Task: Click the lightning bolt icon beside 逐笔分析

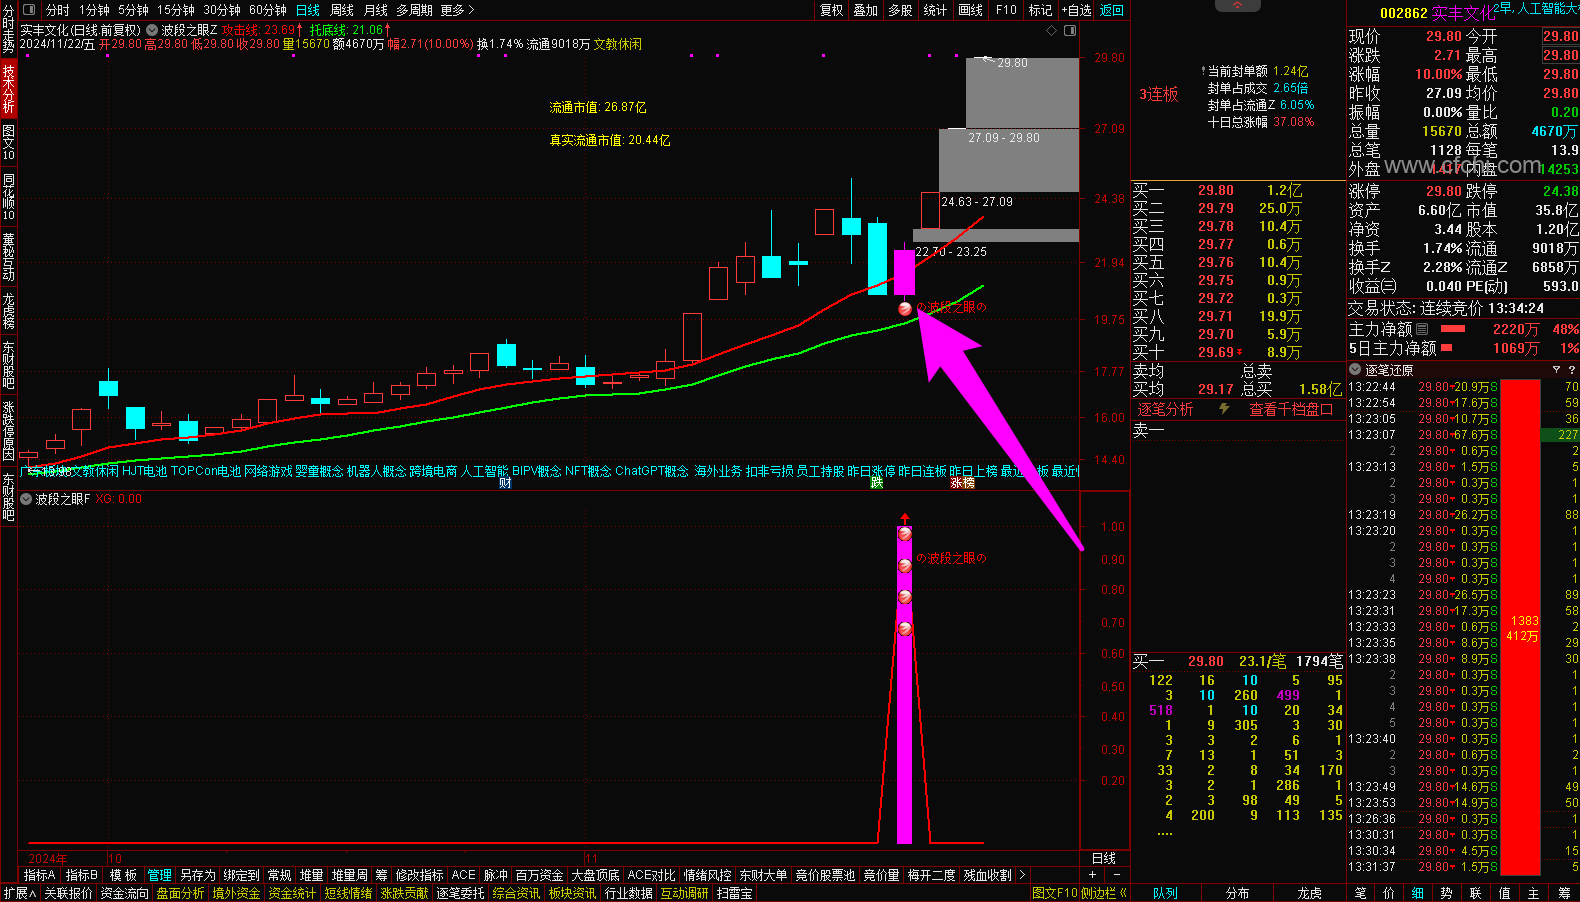Action: (1224, 409)
